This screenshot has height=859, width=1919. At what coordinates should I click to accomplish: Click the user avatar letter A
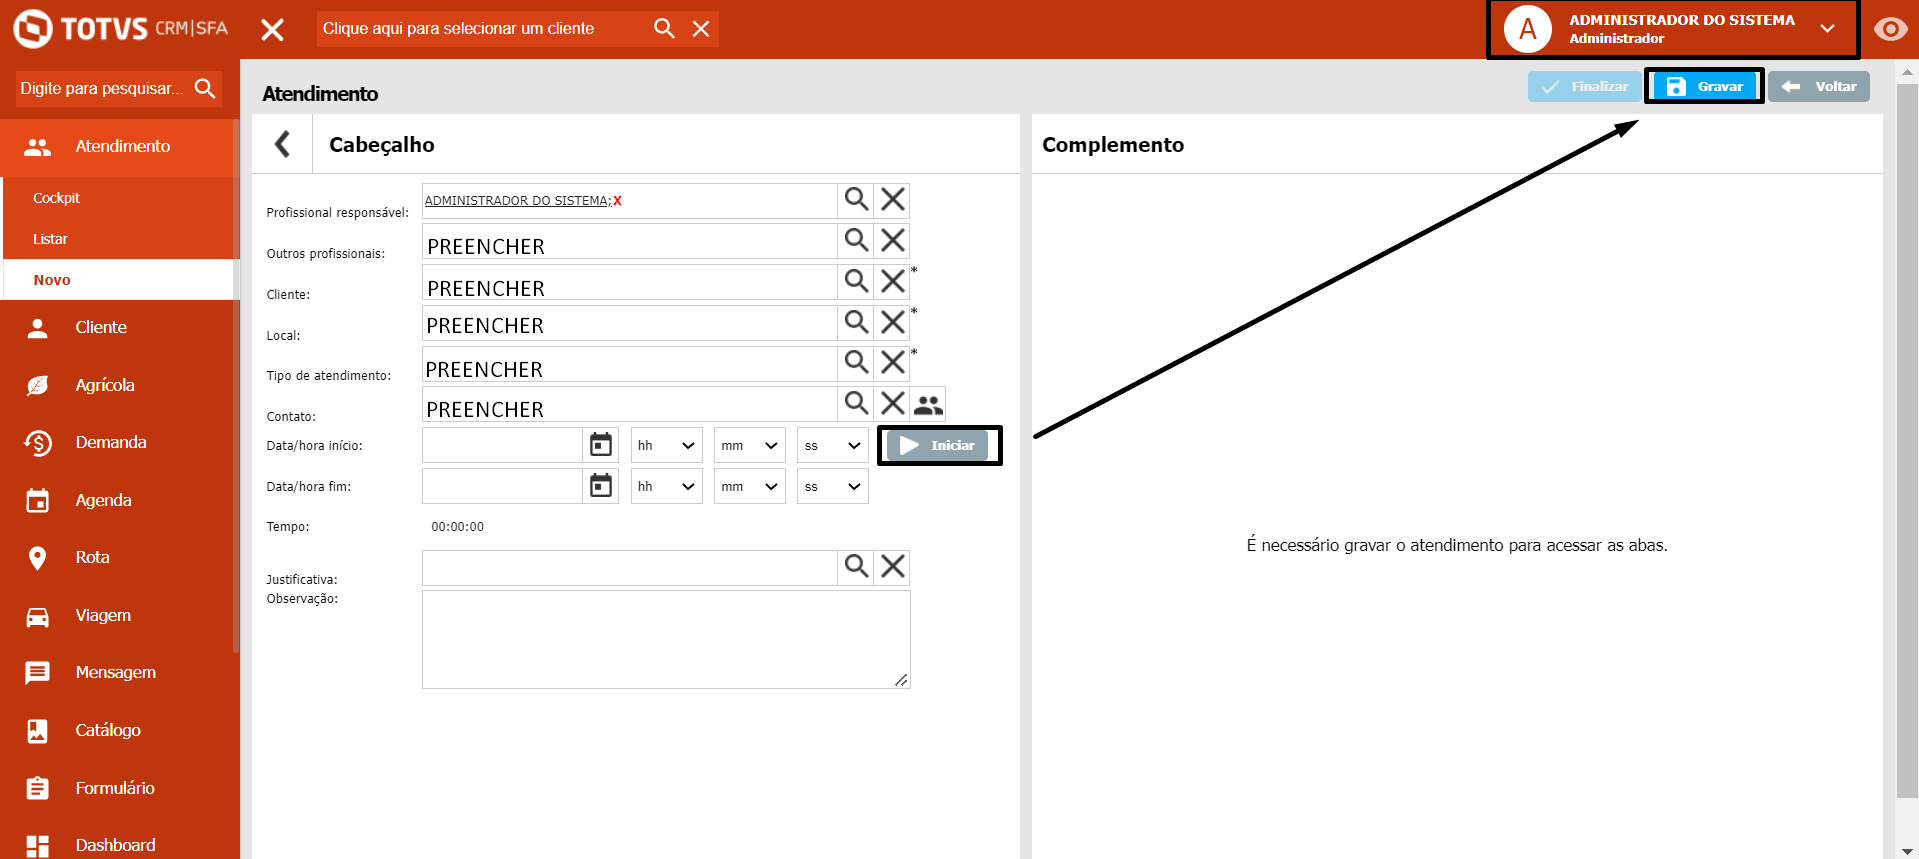pos(1527,29)
